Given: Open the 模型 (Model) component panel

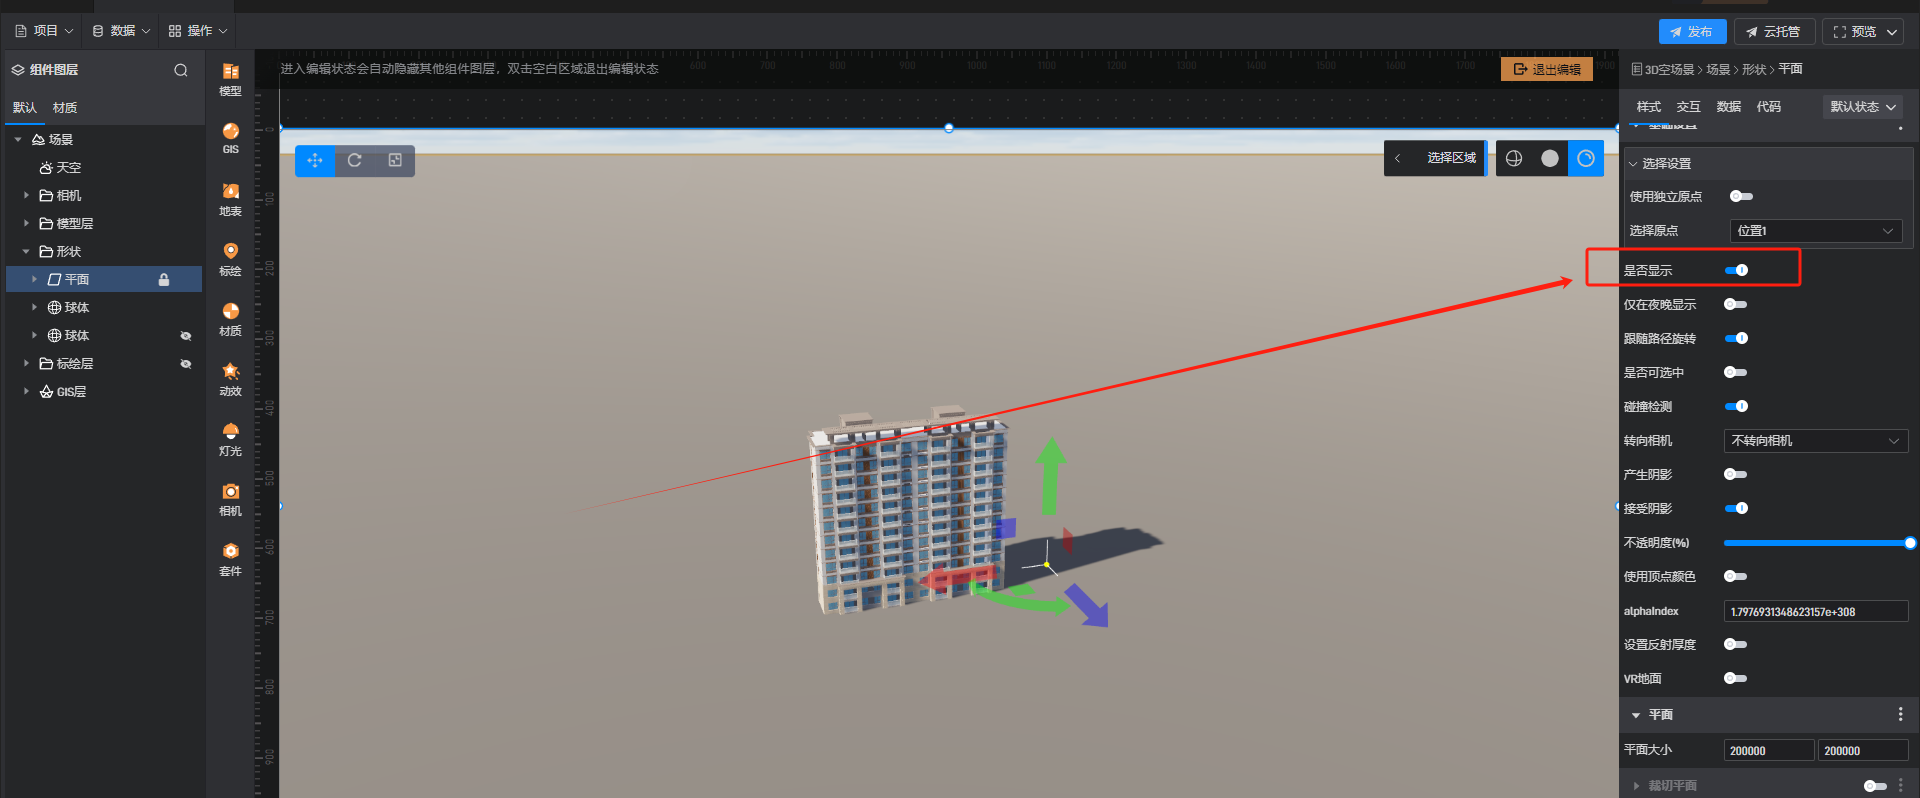Looking at the screenshot, I should click(230, 78).
